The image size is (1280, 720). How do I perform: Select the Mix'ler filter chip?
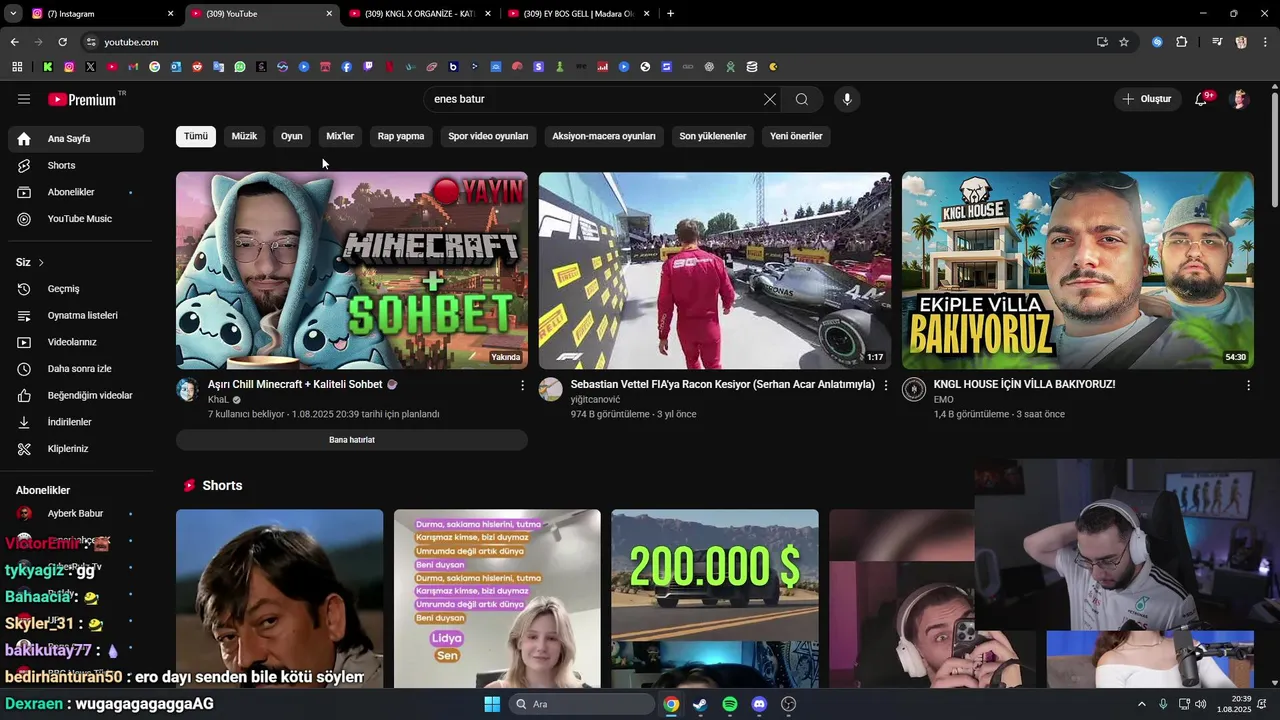click(340, 136)
